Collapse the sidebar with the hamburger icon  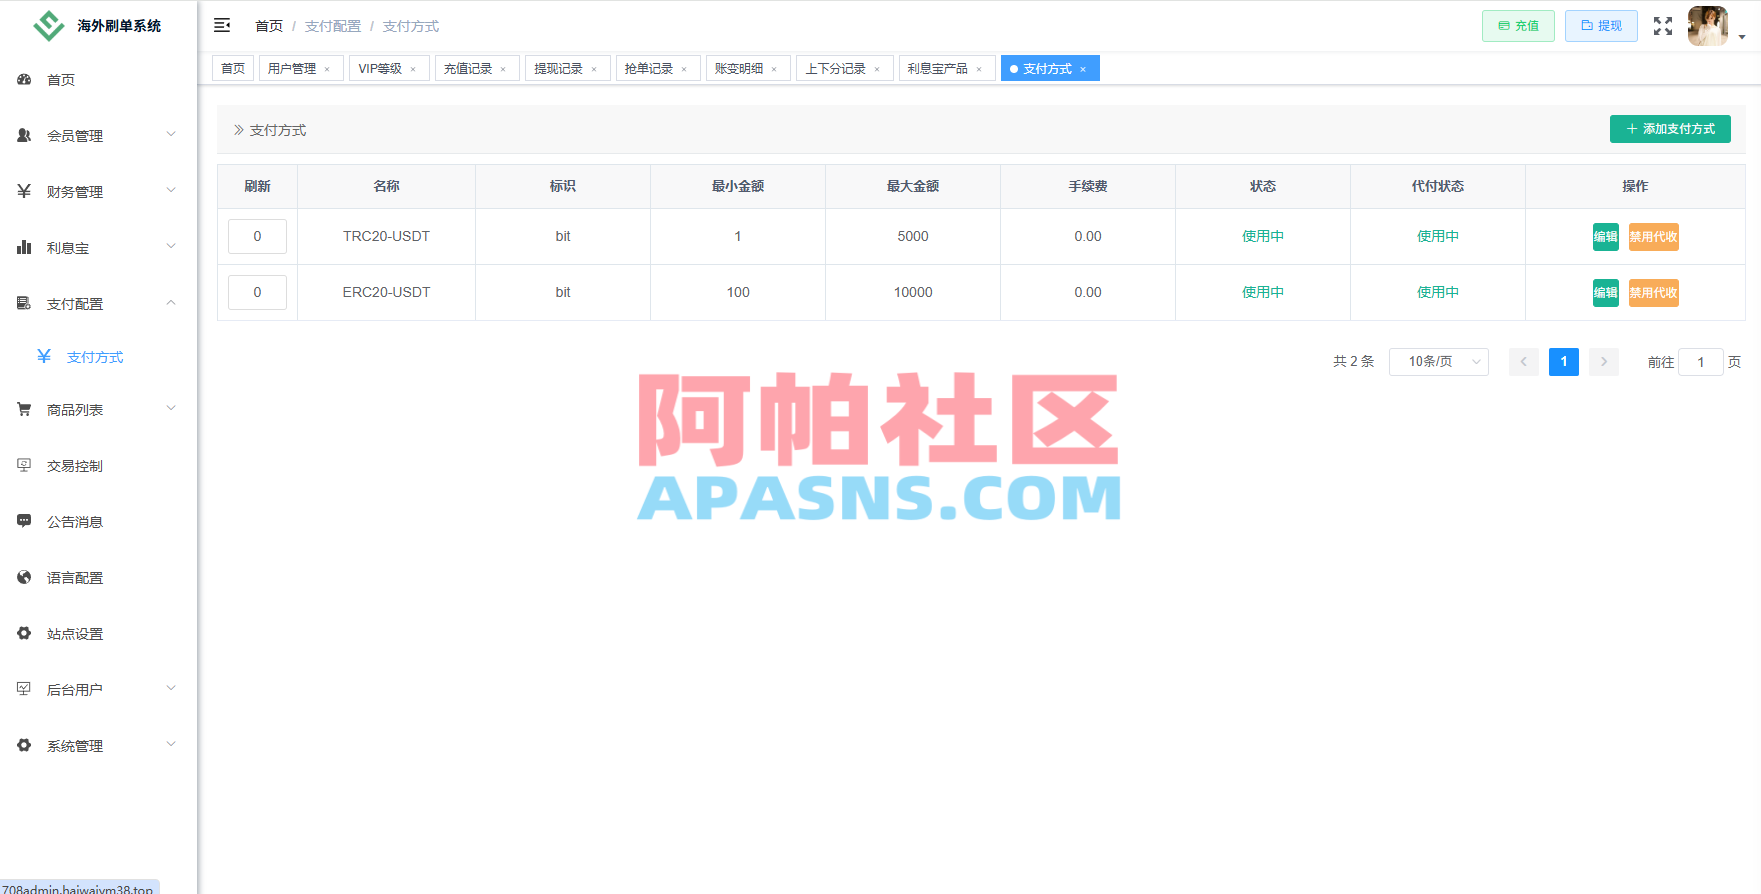coord(222,25)
